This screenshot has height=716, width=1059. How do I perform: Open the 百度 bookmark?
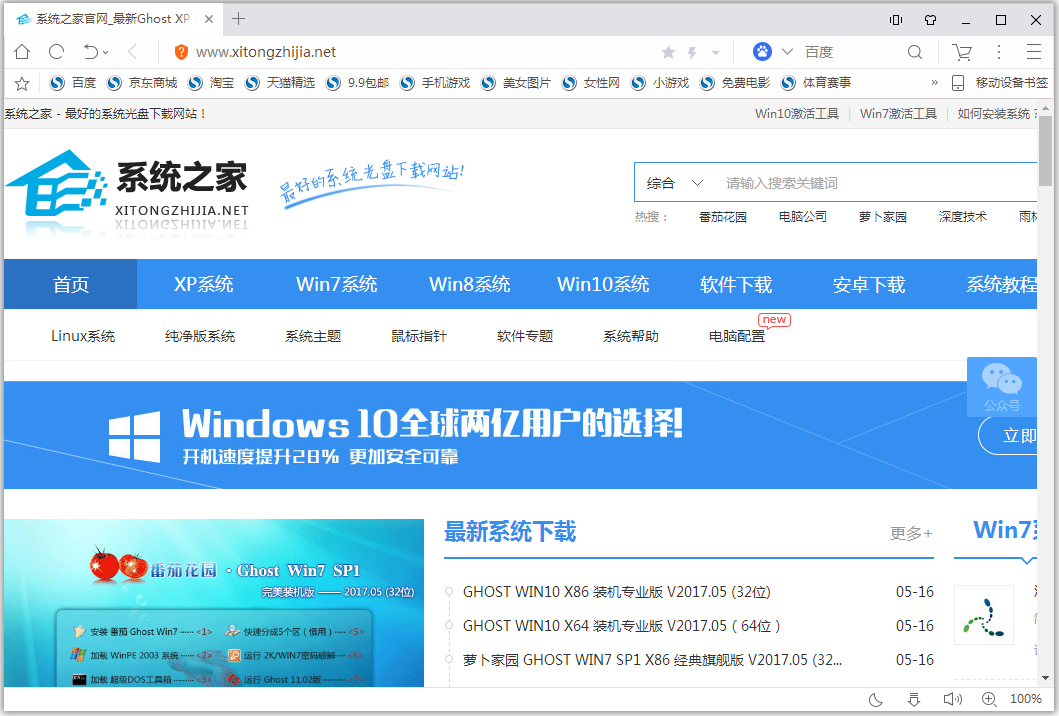(73, 82)
